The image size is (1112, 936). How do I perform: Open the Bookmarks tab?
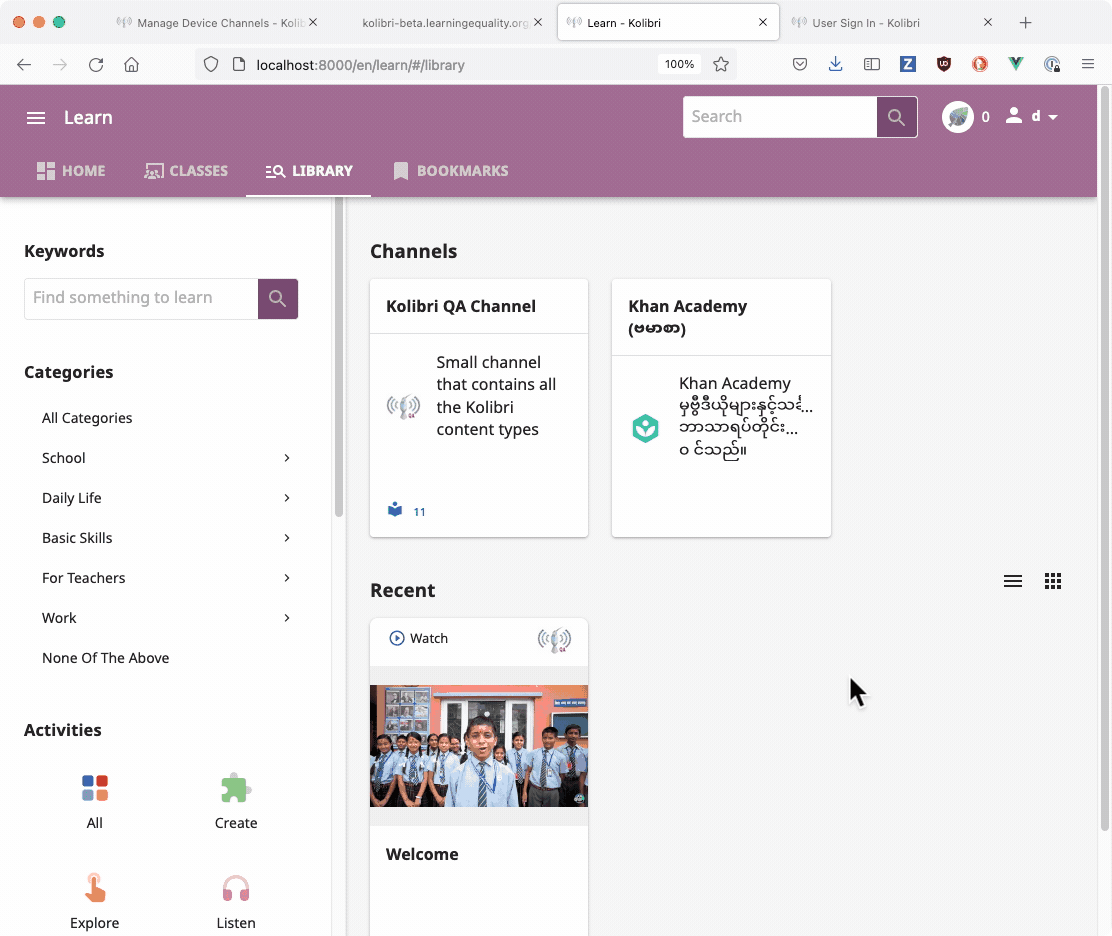pyautogui.click(x=450, y=171)
